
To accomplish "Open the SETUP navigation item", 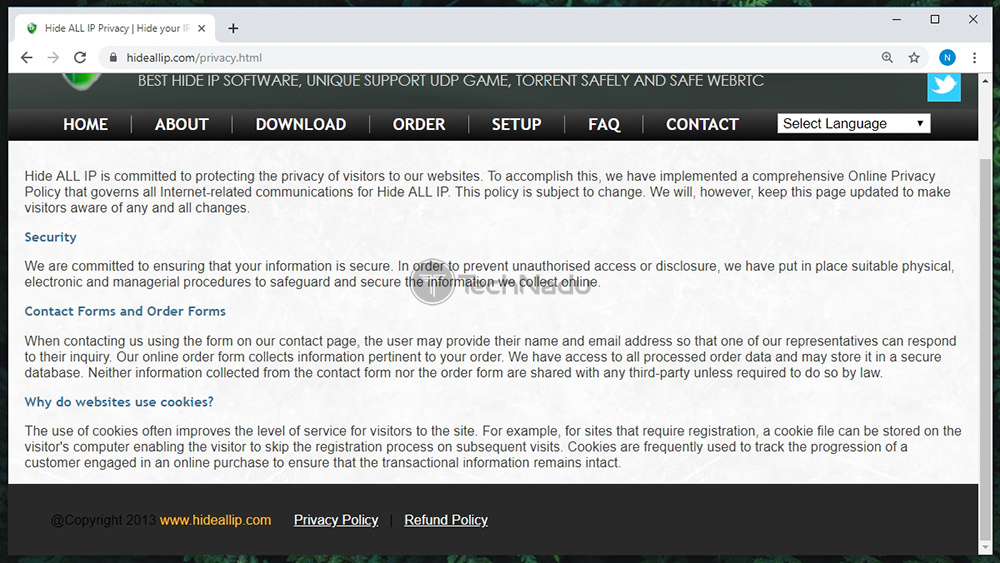I will (517, 124).
